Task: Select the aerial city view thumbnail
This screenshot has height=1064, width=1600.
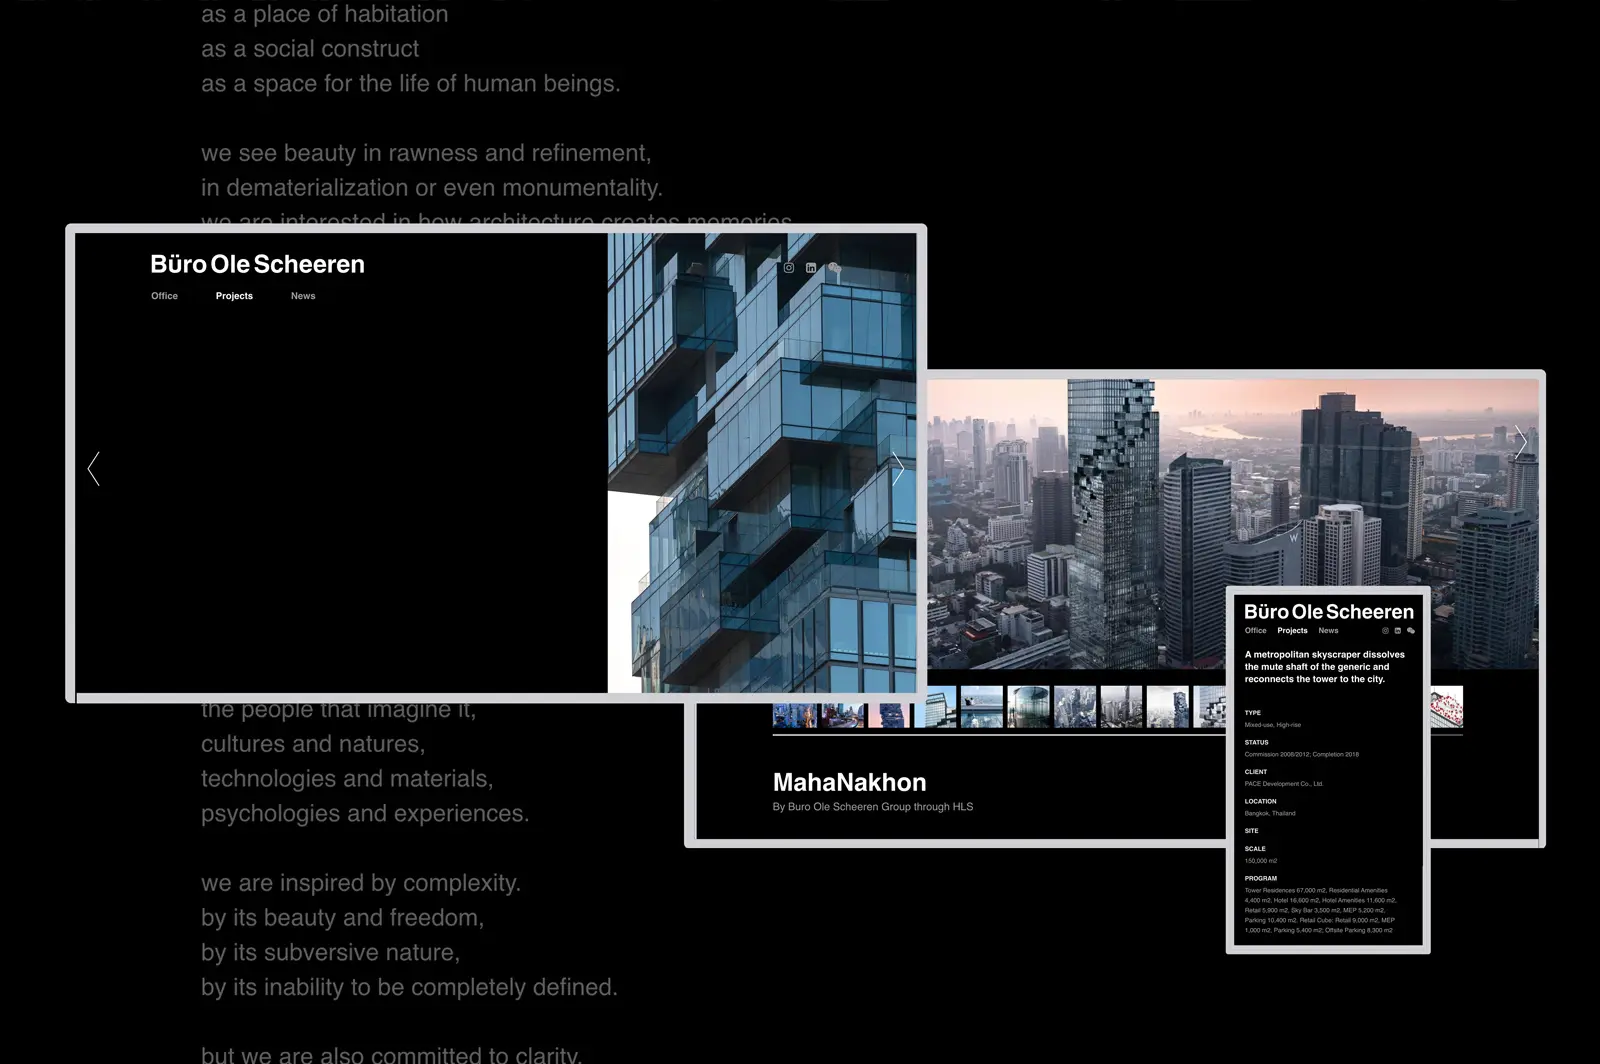Action: click(x=1075, y=706)
